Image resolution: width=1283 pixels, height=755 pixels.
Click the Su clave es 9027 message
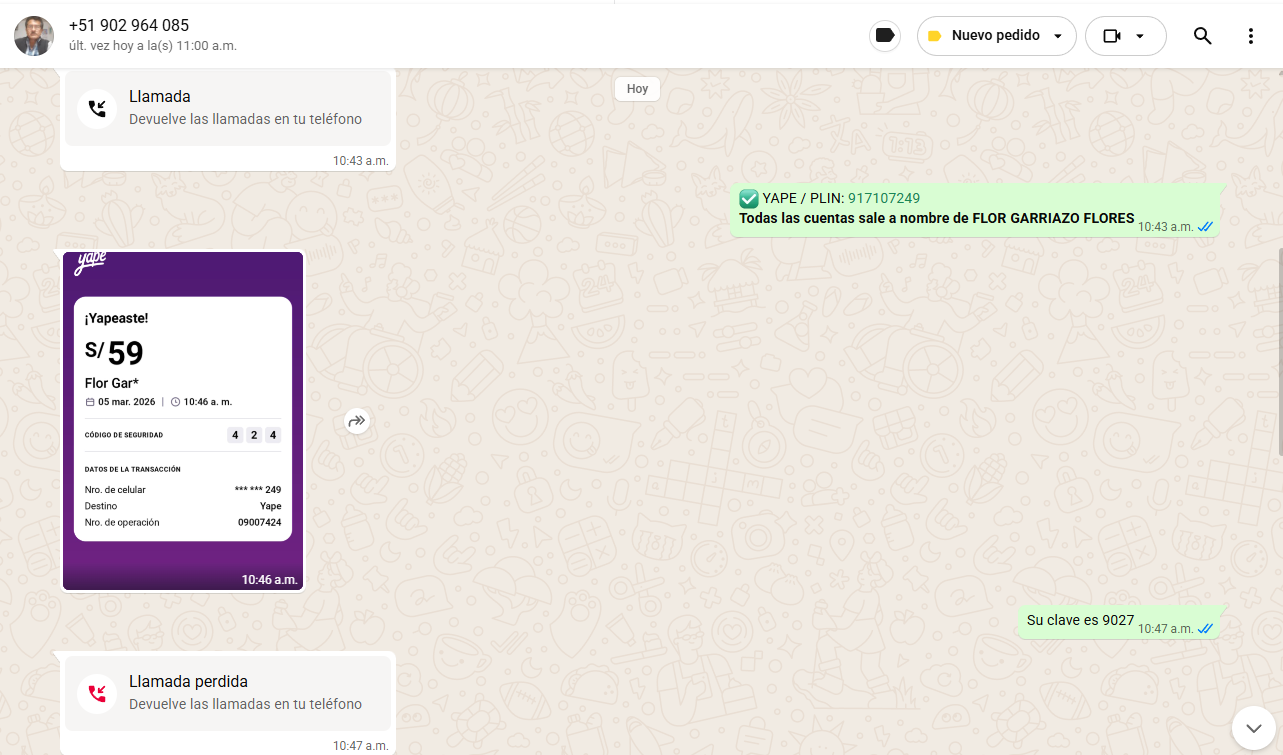tap(1080, 620)
